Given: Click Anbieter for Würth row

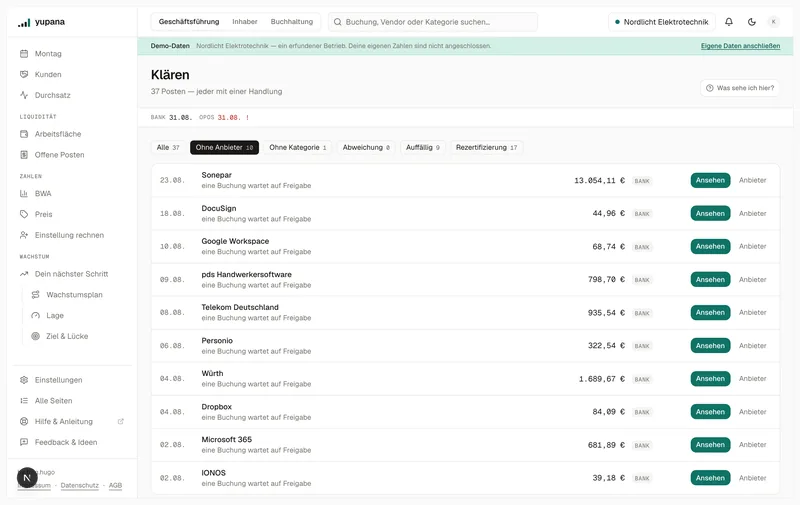Looking at the screenshot, I should click(753, 378).
